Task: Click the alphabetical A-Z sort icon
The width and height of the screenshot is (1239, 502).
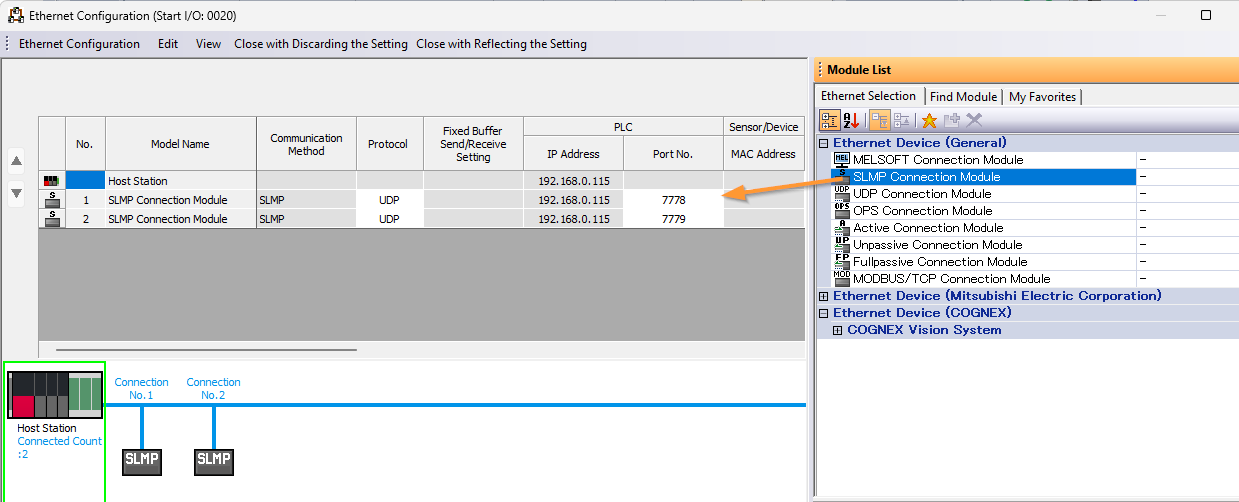Action: pos(852,120)
